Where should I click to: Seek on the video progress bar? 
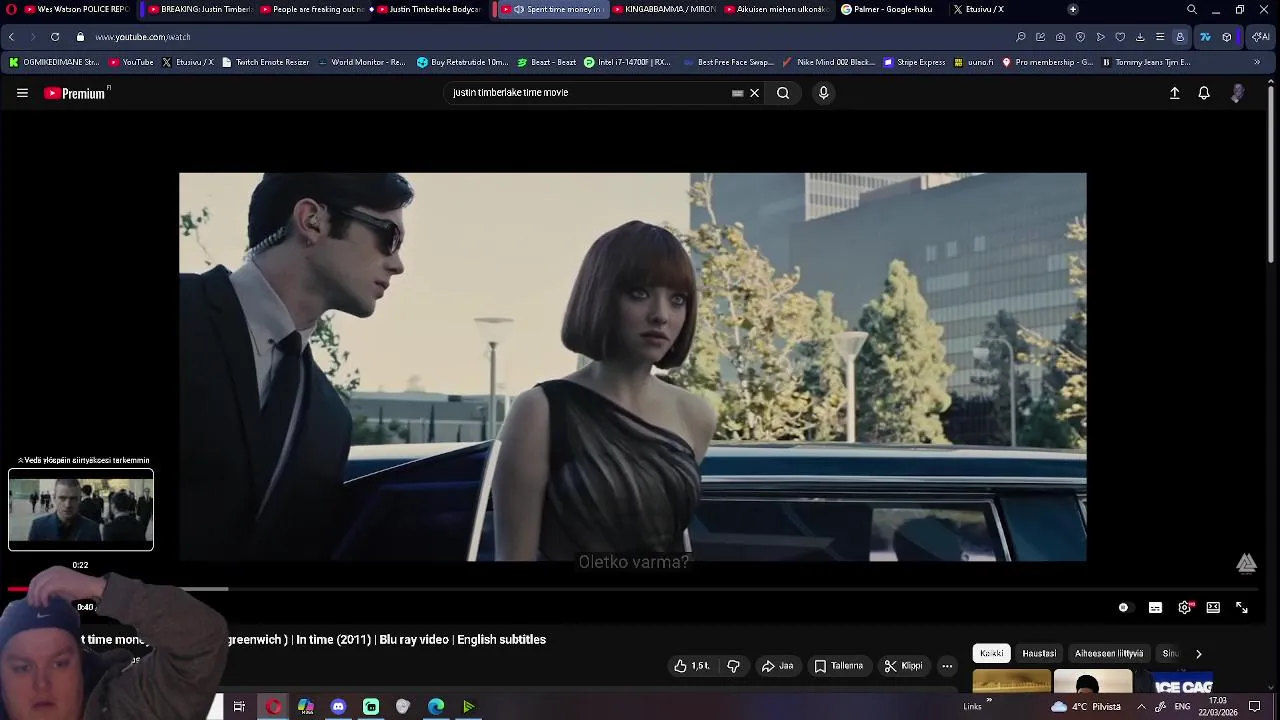pyautogui.click(x=632, y=589)
